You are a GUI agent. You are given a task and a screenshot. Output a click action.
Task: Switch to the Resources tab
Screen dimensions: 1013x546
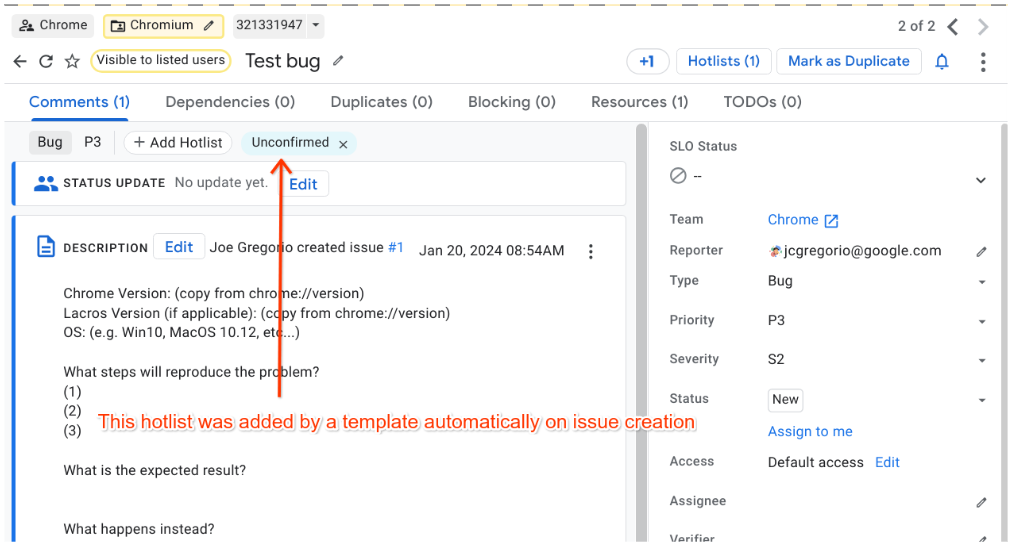[x=639, y=102]
